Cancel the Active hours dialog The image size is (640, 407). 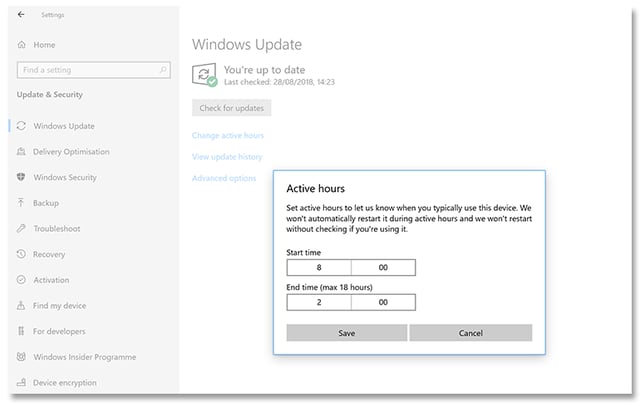click(471, 333)
